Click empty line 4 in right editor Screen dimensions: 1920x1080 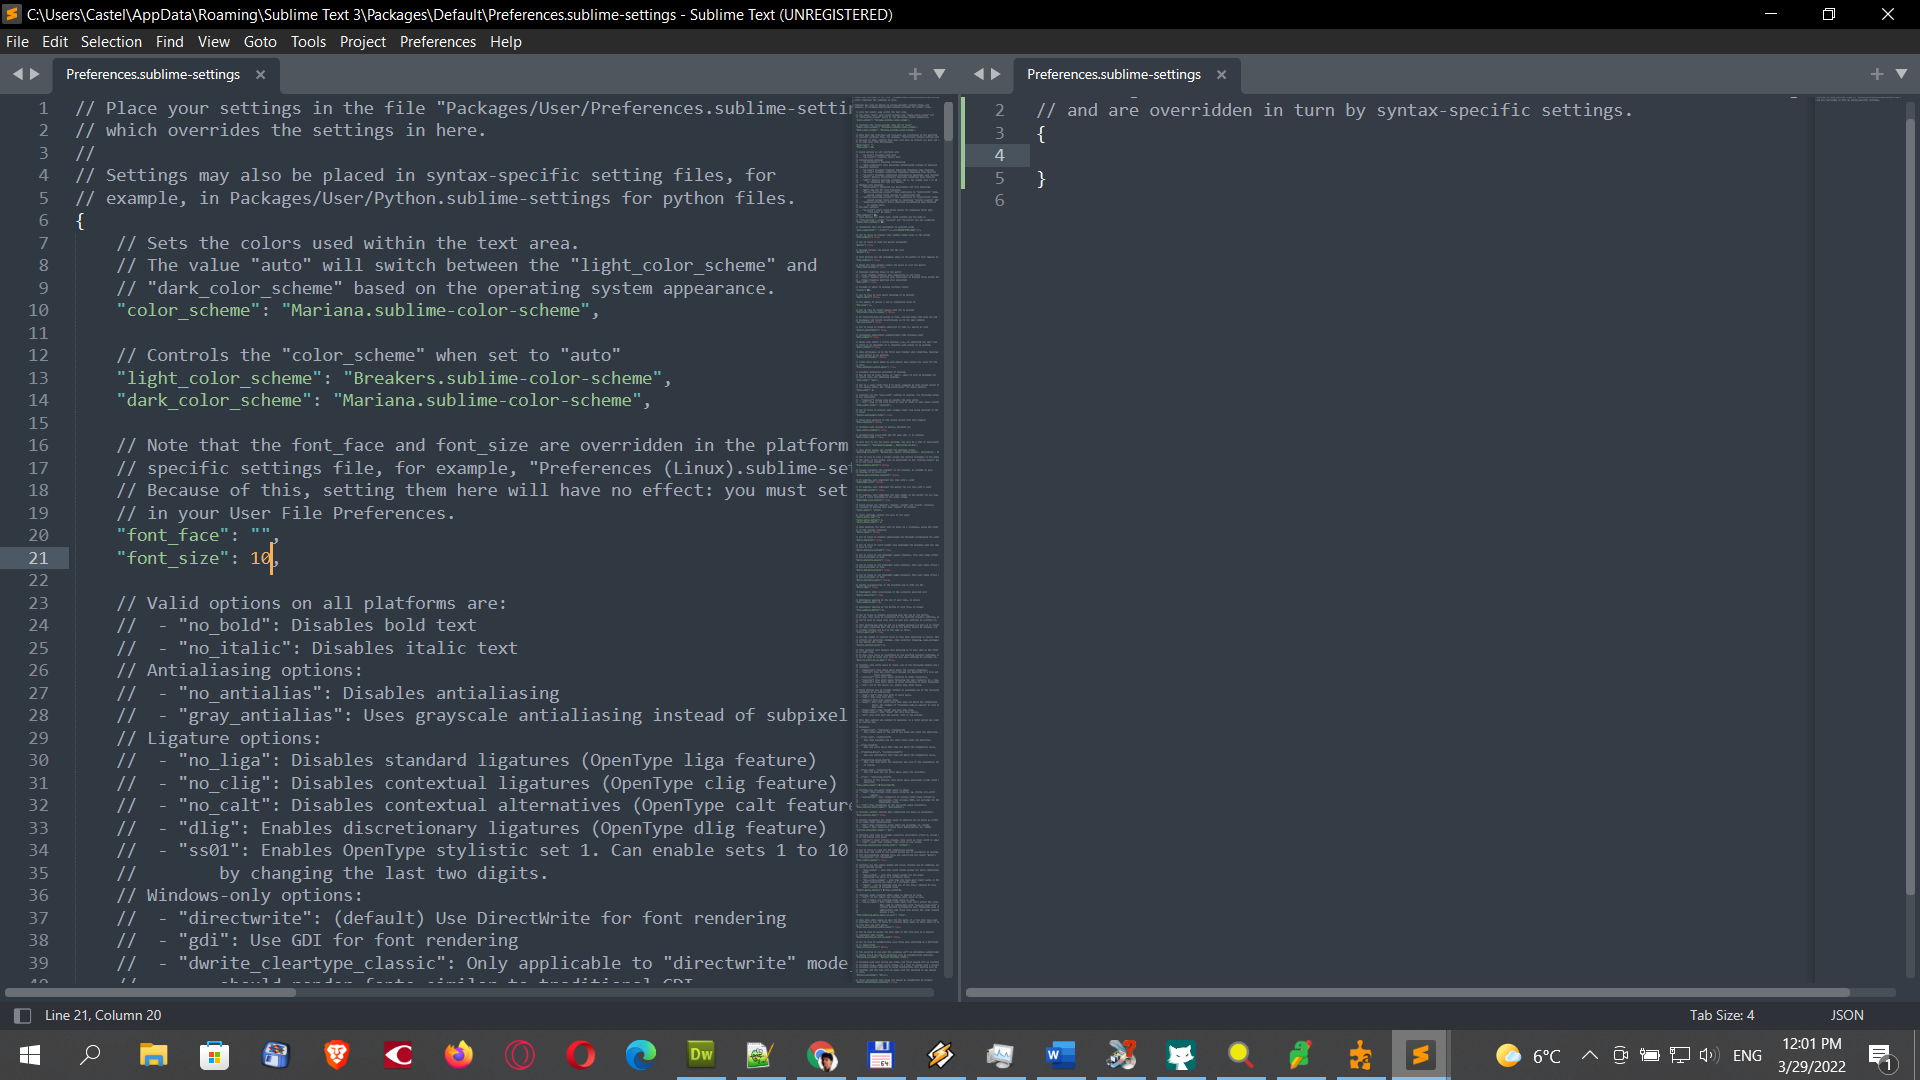[1420, 155]
